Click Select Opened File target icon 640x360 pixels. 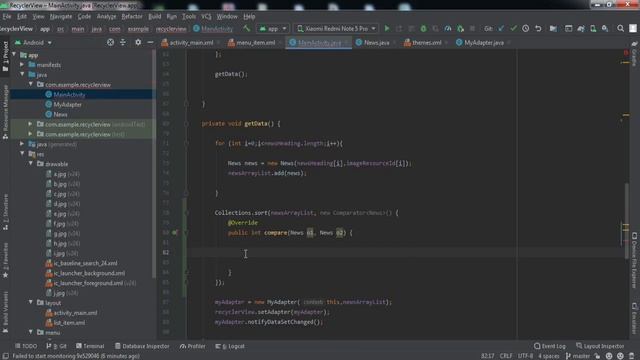point(110,42)
